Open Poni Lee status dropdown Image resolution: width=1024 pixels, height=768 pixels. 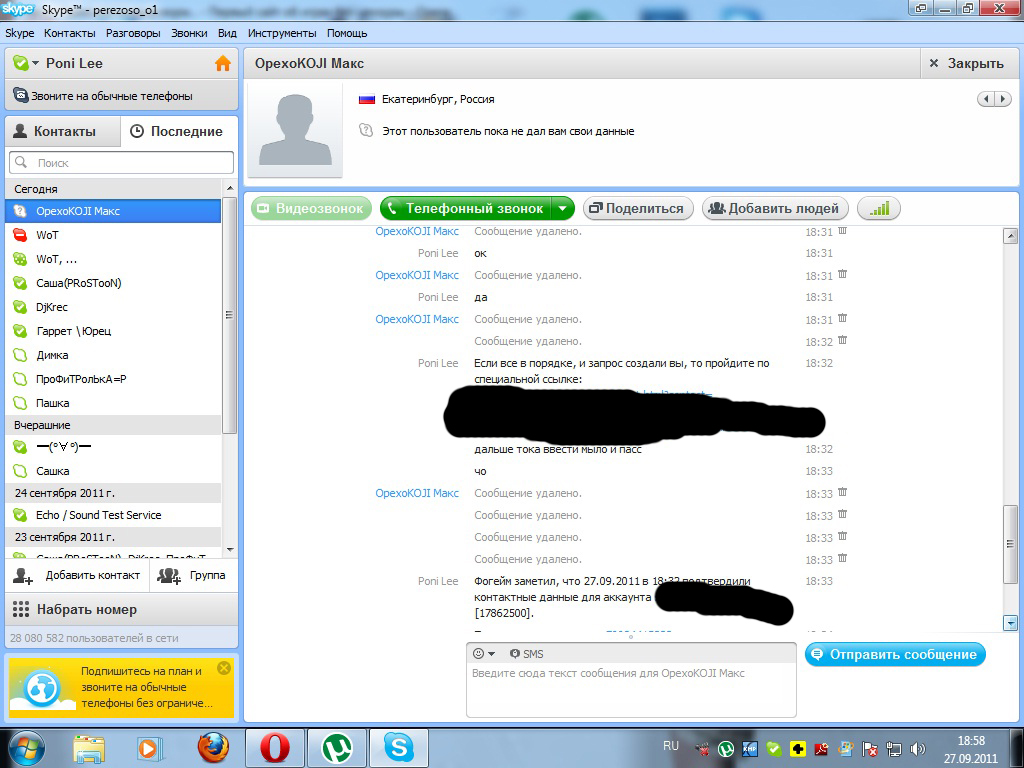[x=35, y=63]
